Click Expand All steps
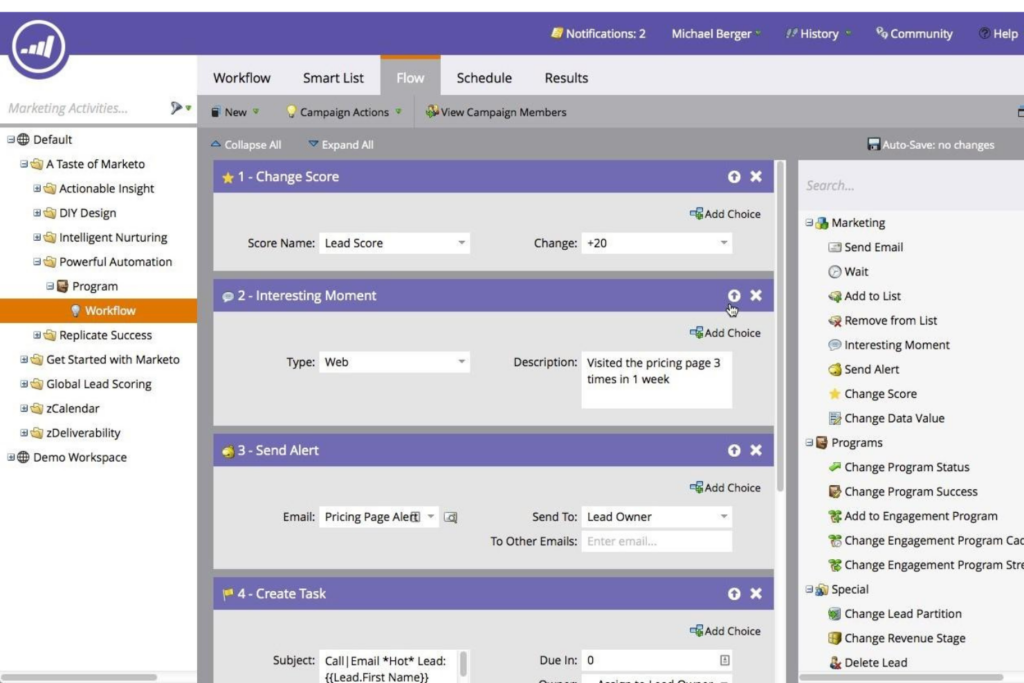This screenshot has width=1024, height=683. pos(341,145)
